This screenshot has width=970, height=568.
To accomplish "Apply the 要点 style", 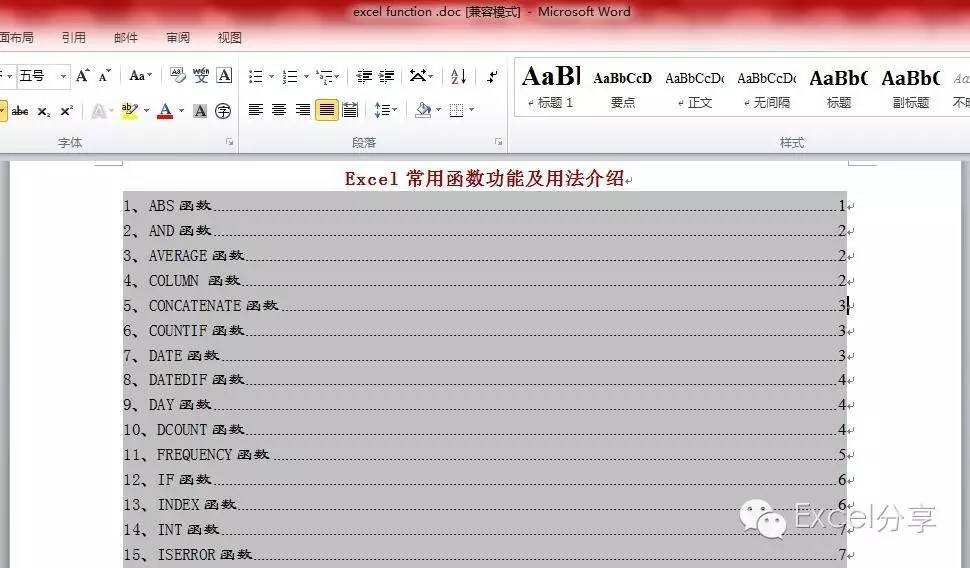I will [623, 87].
